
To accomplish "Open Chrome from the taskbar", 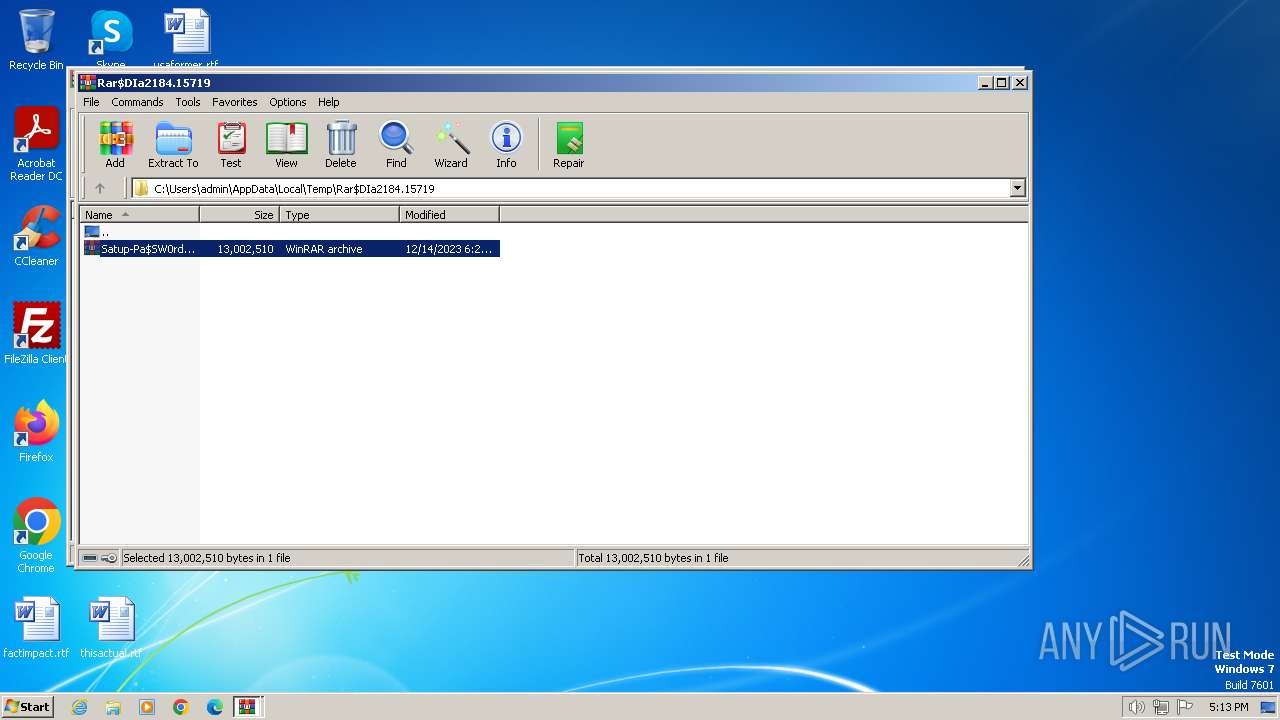I will pos(181,707).
